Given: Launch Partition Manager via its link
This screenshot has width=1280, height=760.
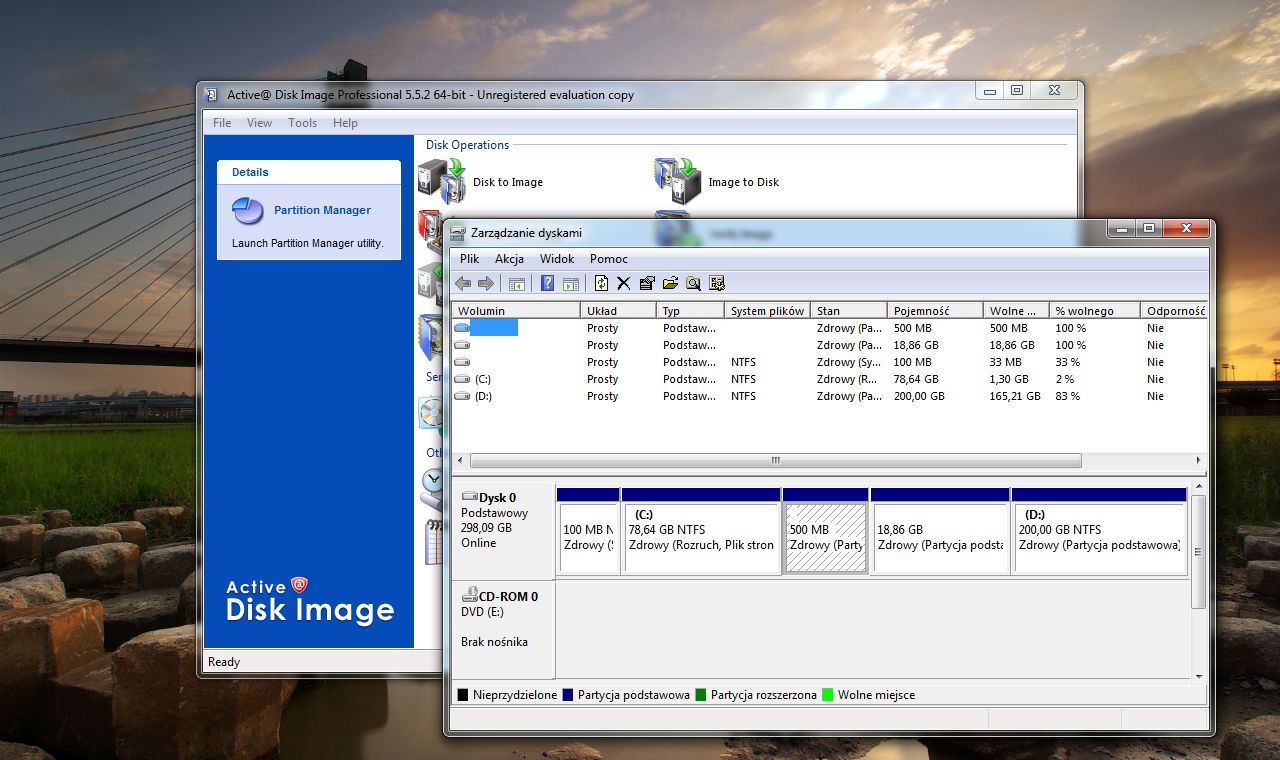Looking at the screenshot, I should [322, 210].
